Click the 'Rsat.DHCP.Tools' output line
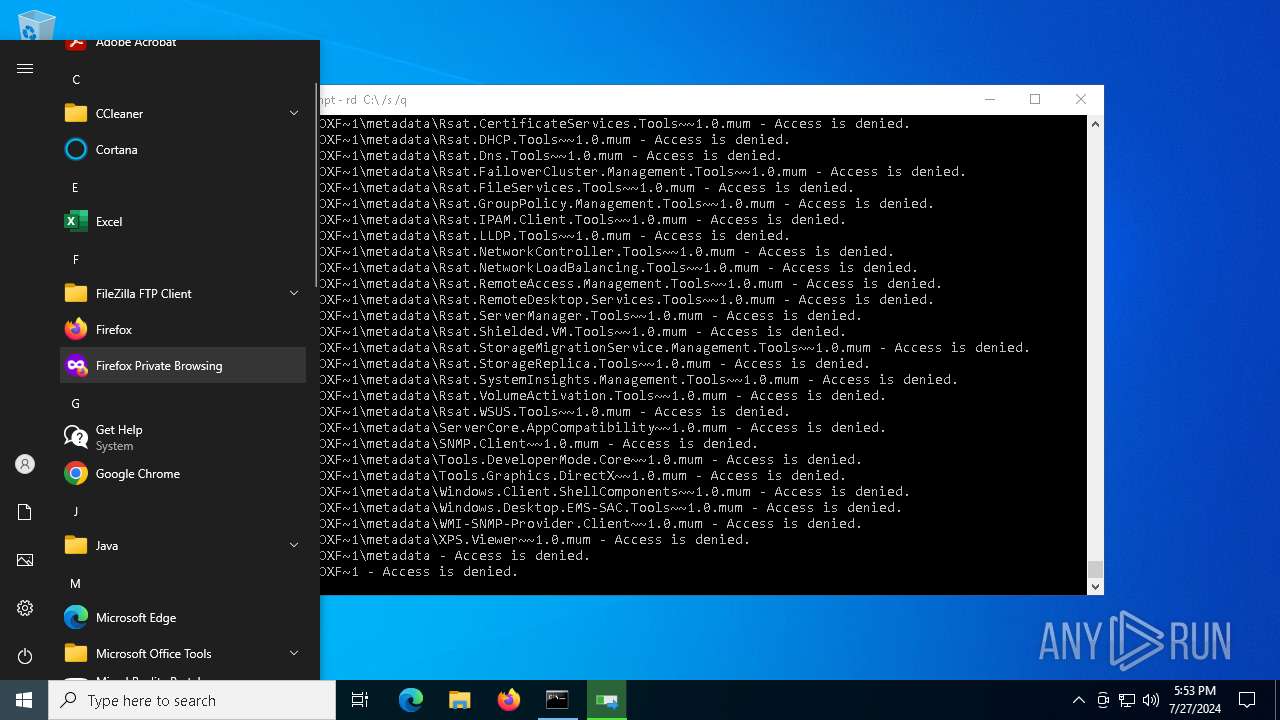 tap(555, 140)
